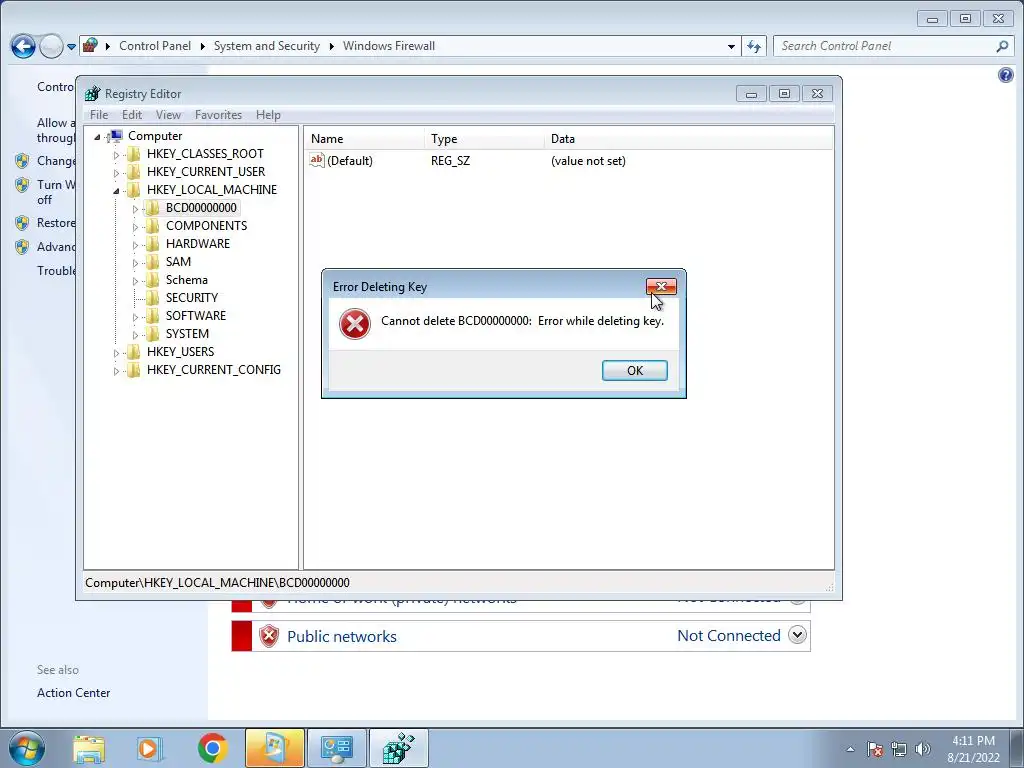Switch to the Registry Editor taskbar button
Screen dimensions: 1024x768
point(399,748)
